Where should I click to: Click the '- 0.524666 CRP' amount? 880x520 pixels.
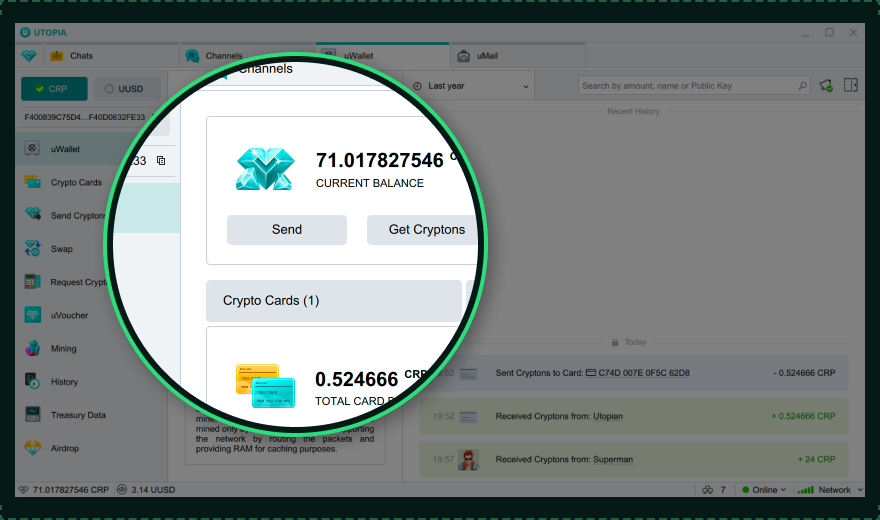(804, 373)
